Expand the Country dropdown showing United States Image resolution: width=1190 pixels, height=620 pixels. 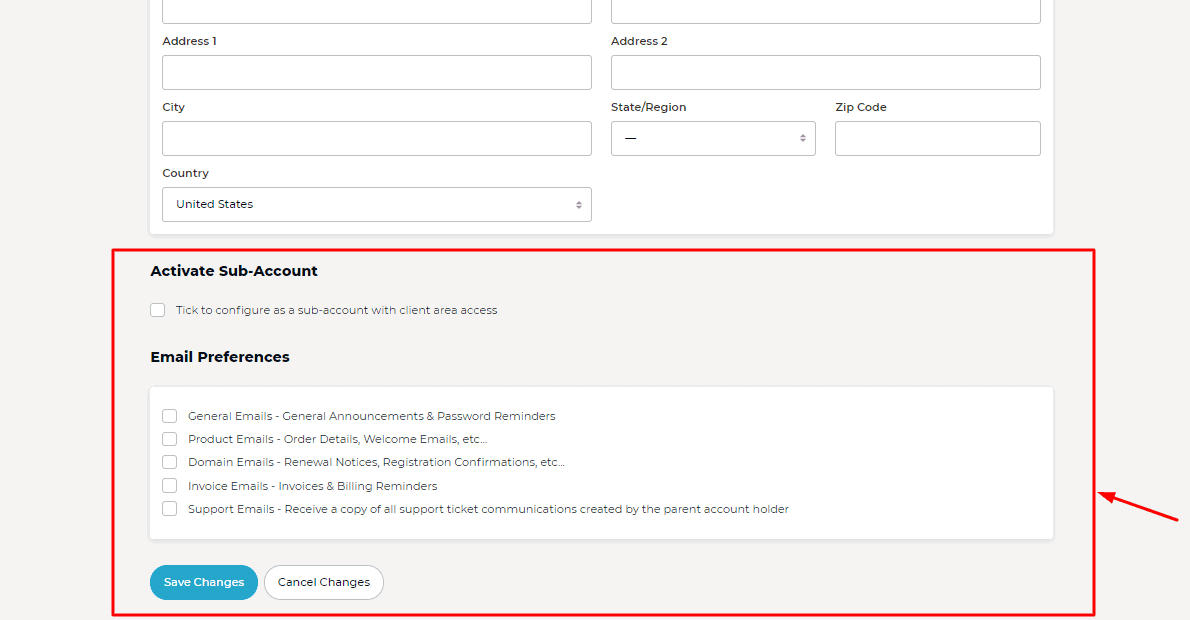pos(376,204)
